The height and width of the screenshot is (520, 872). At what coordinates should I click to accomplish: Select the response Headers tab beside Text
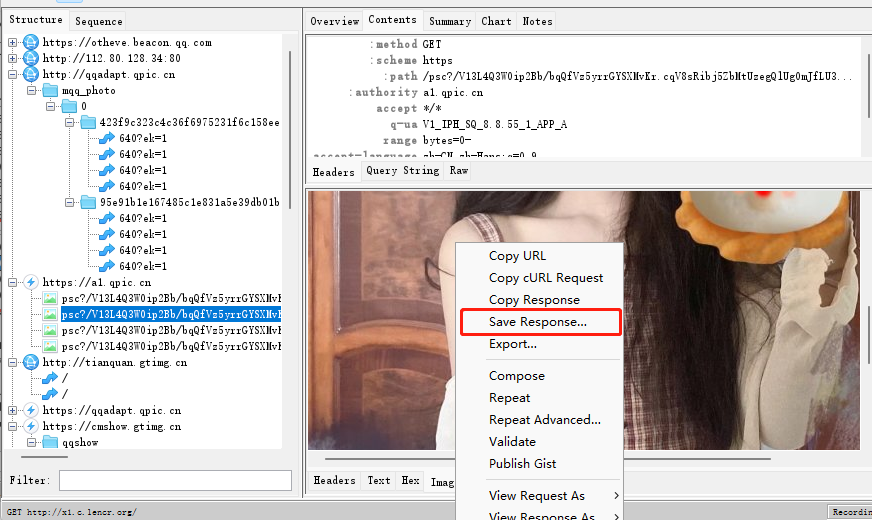[334, 481]
